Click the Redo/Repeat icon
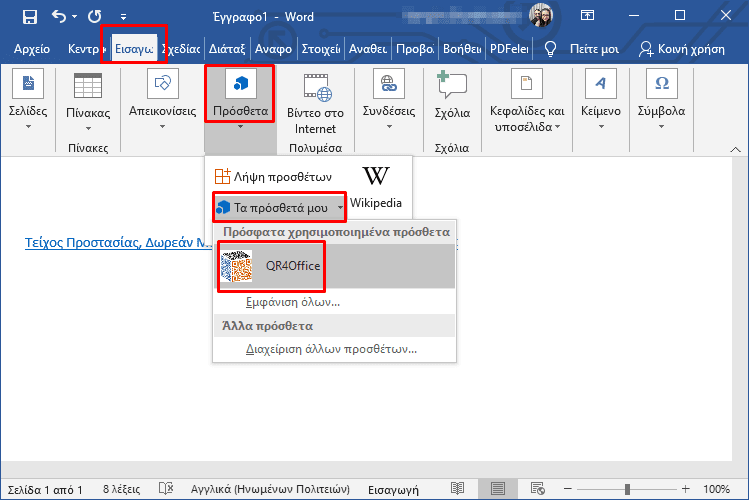This screenshot has height=500, width=749. pos(95,17)
